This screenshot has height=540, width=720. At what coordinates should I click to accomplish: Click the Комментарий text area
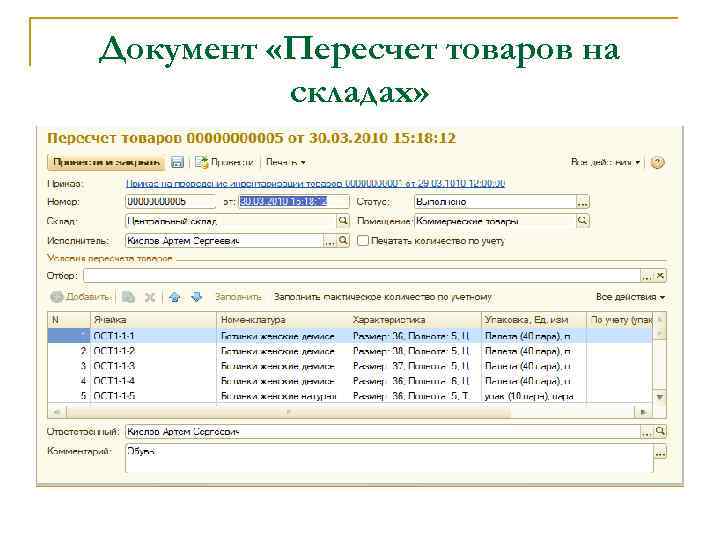point(389,458)
